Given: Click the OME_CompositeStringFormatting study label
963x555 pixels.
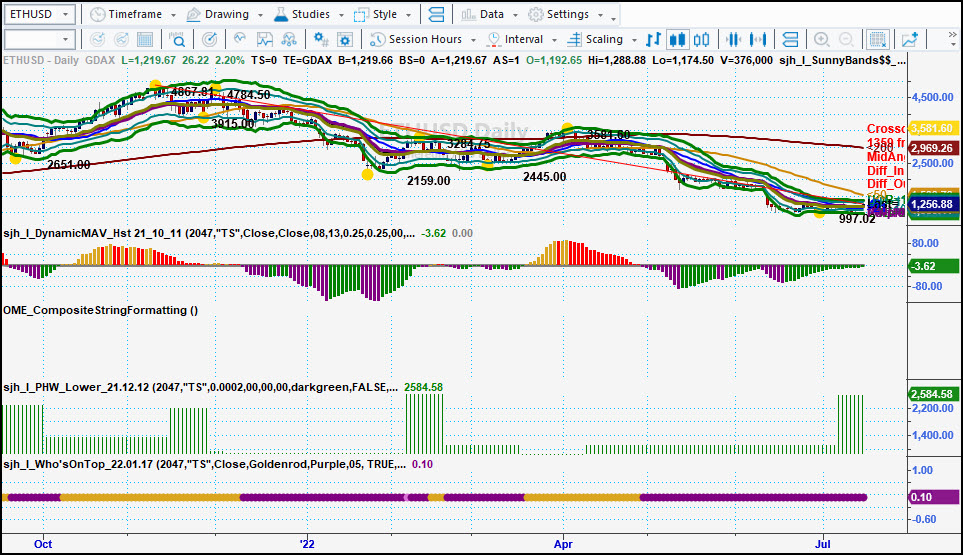Looking at the screenshot, I should tap(101, 310).
